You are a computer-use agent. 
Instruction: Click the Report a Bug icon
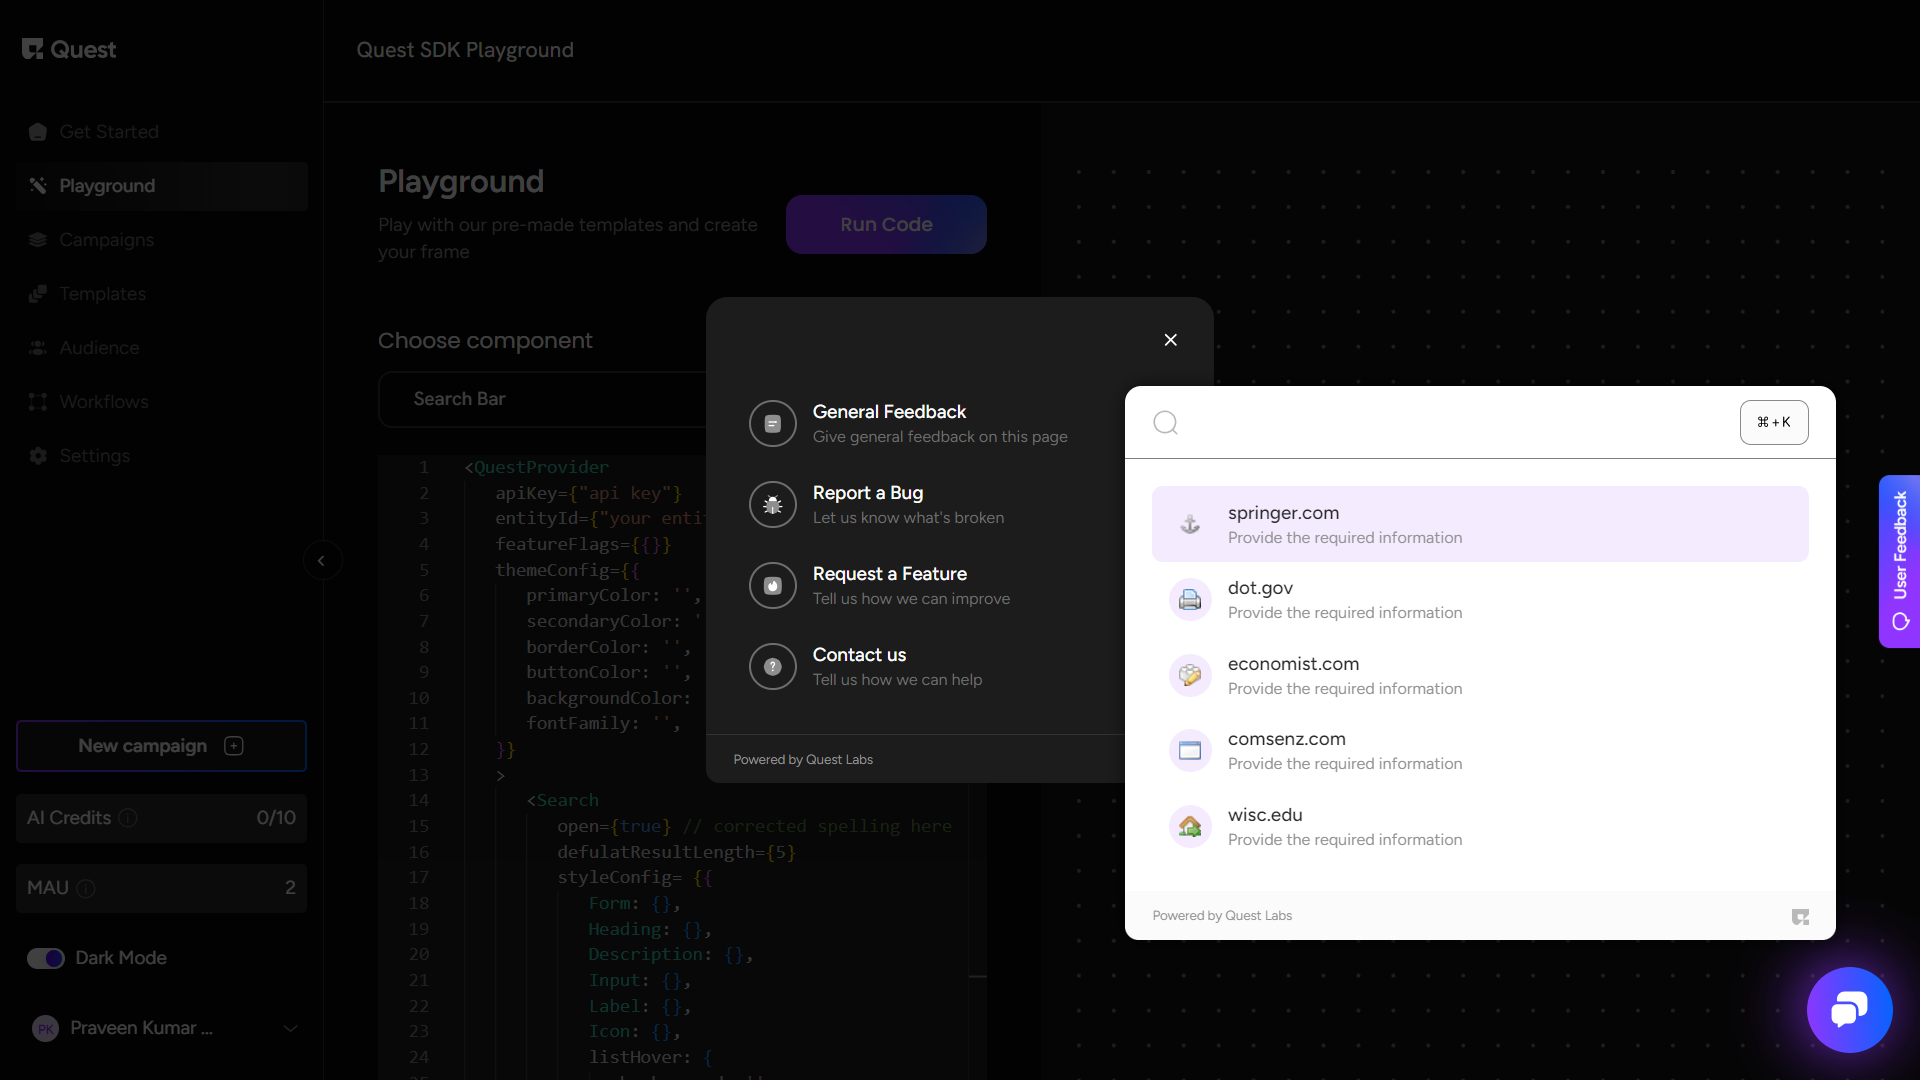point(772,505)
